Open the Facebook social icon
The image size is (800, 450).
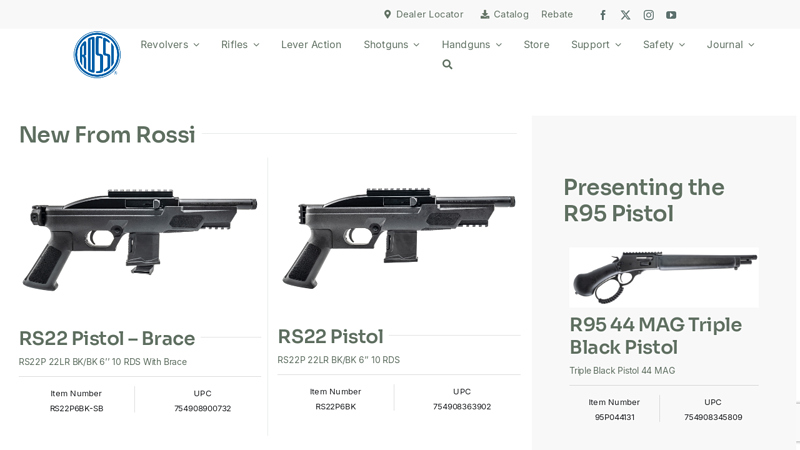point(603,15)
